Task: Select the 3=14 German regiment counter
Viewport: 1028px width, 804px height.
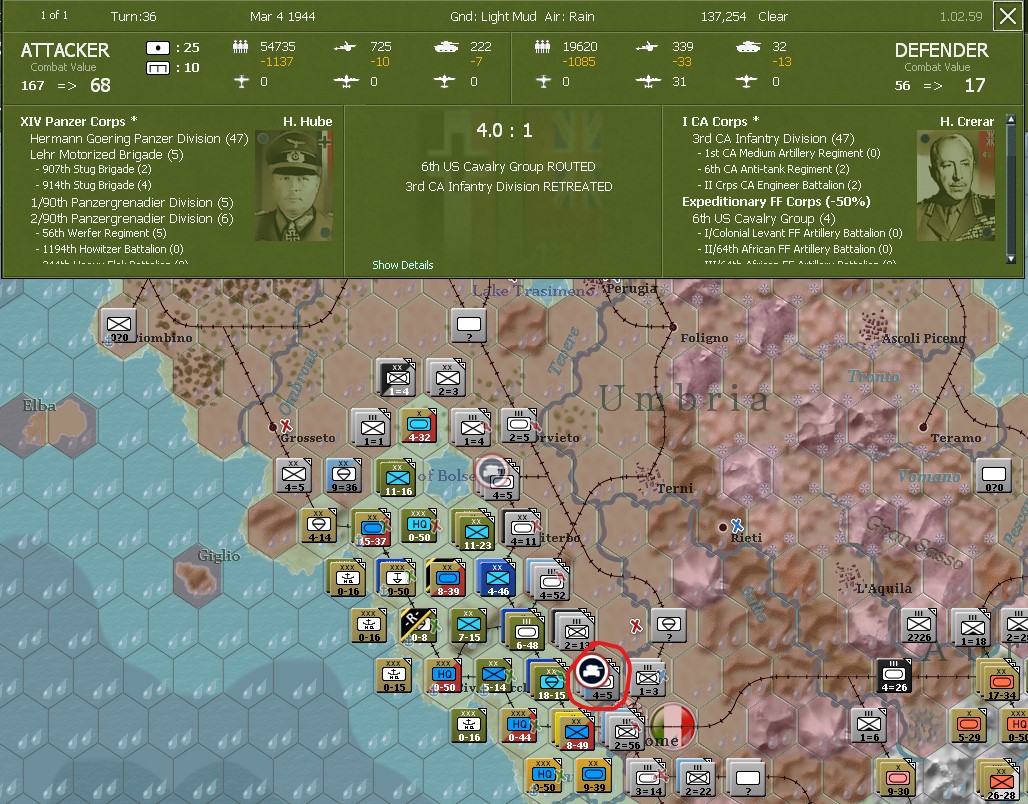Action: (646, 778)
